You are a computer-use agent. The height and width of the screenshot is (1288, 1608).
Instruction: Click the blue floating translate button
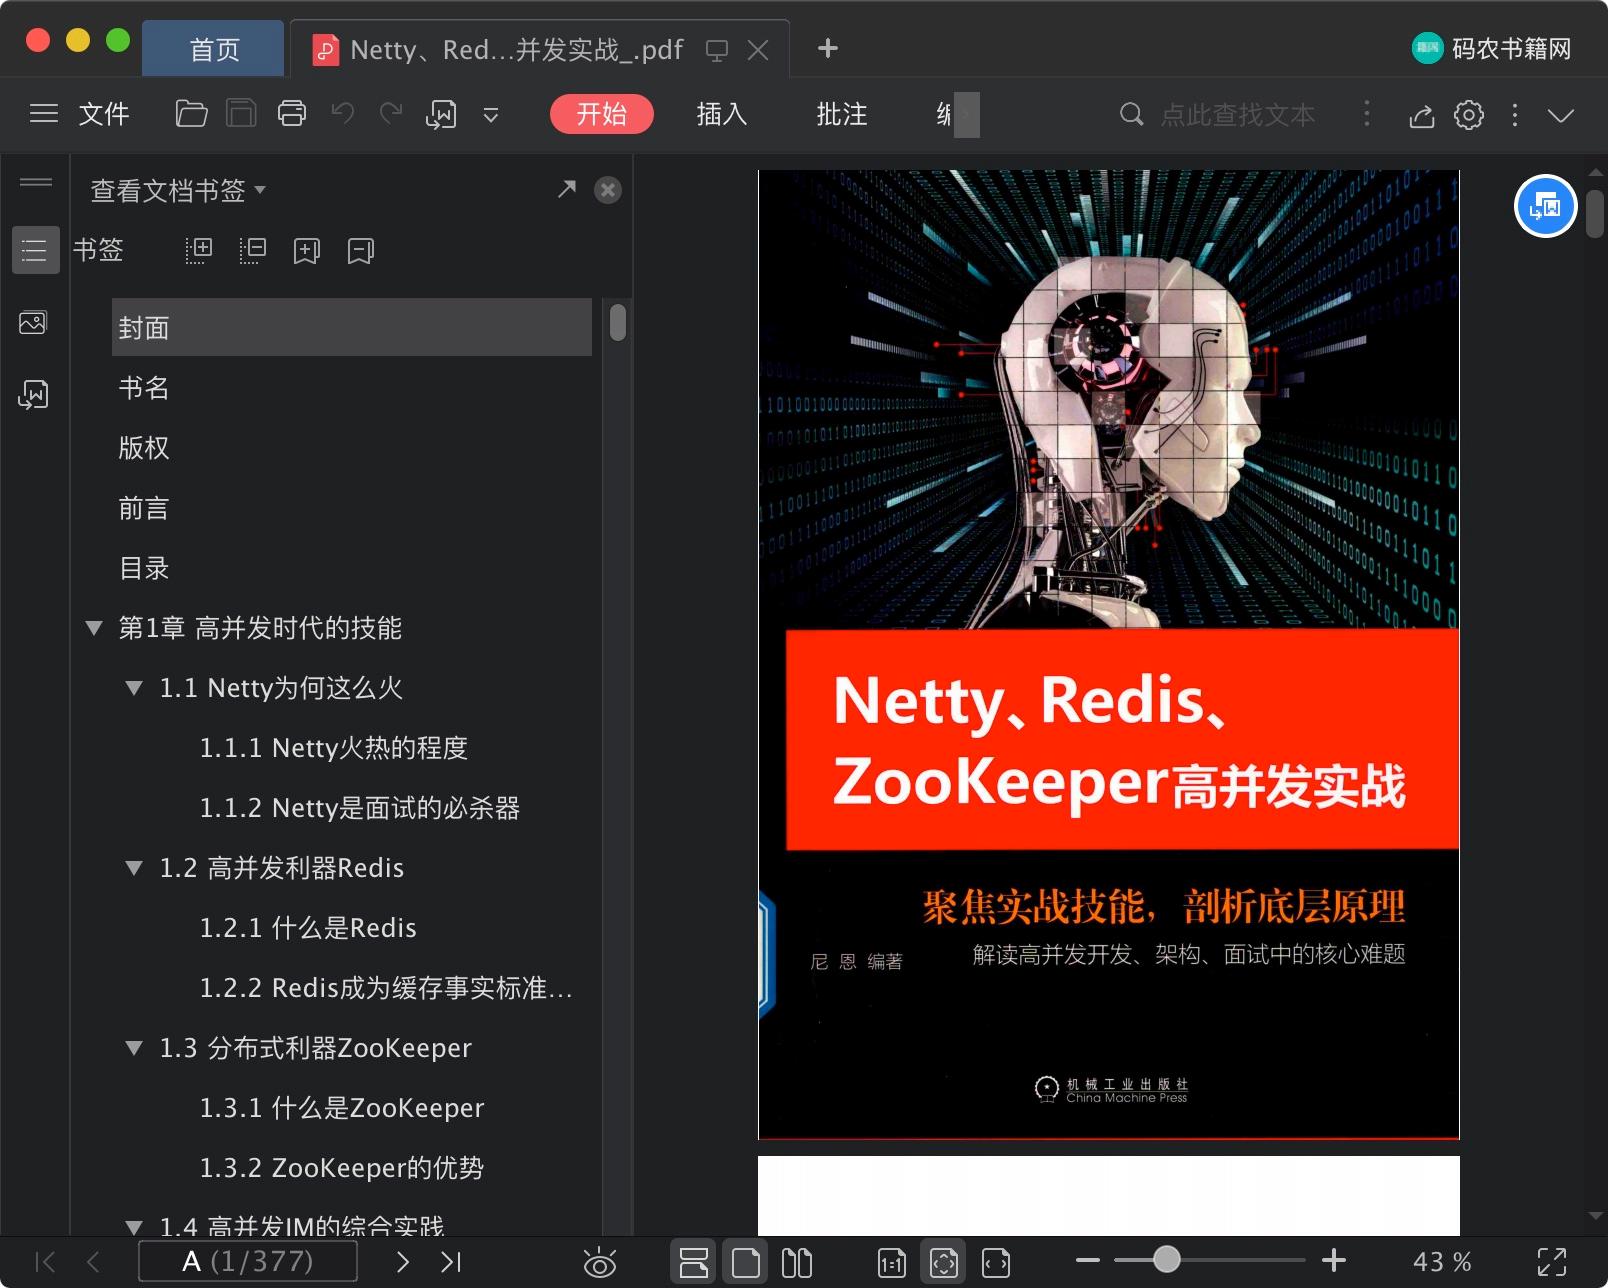pos(1545,206)
